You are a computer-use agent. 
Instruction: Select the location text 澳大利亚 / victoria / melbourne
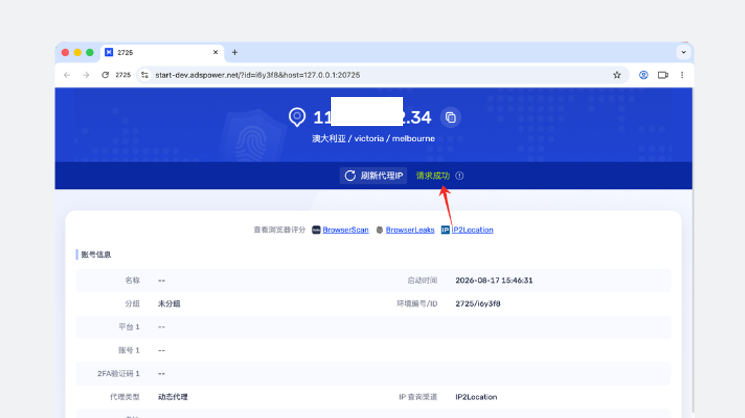coord(373,139)
